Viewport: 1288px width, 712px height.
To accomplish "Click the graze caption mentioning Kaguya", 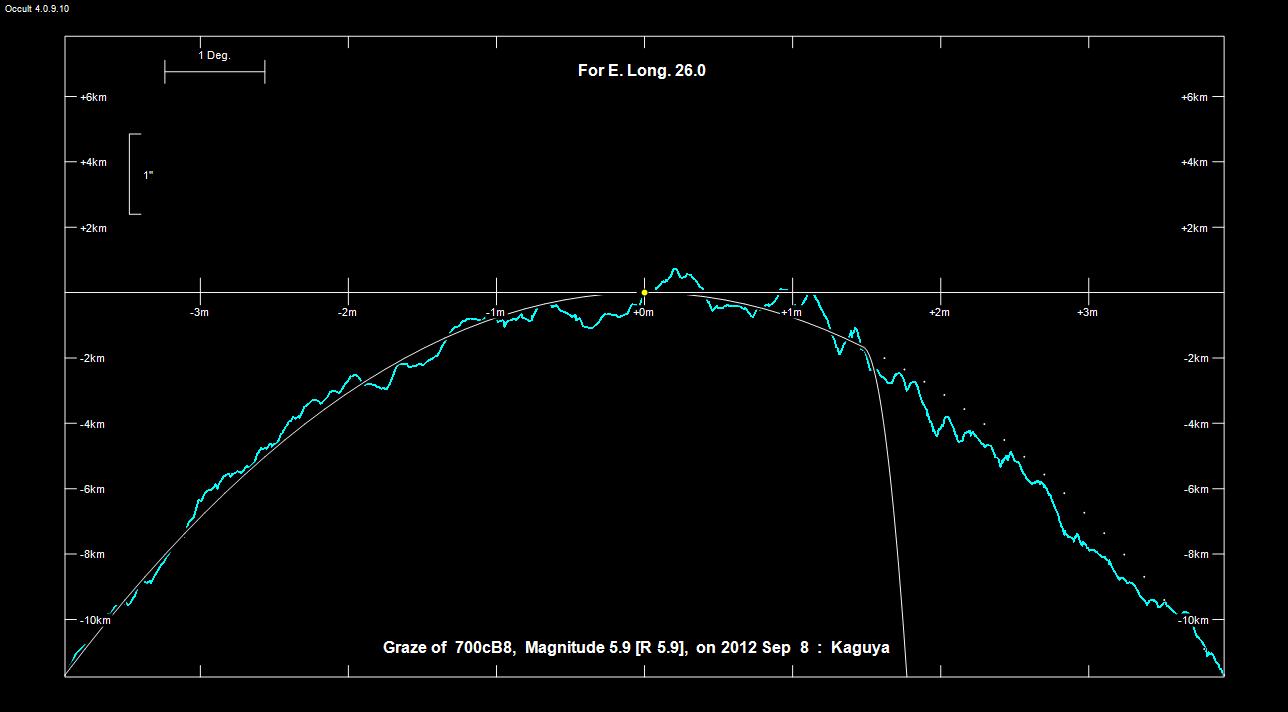I will tap(636, 648).
